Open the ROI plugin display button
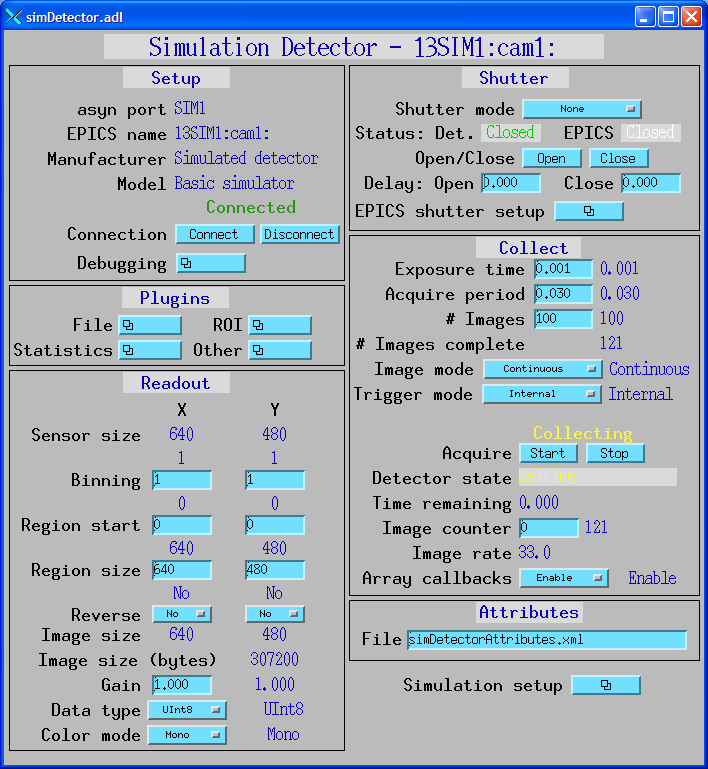This screenshot has height=769, width=708. 280,325
